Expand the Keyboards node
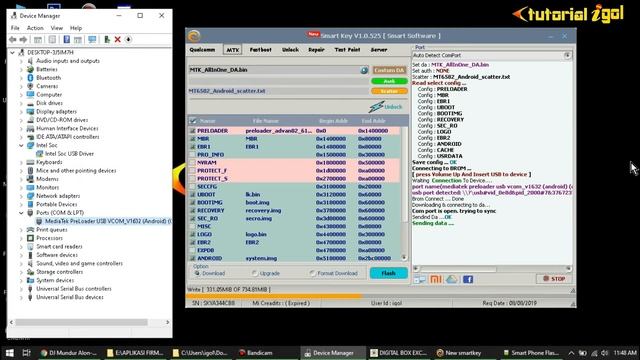This screenshot has width=640, height=360. pos(21,162)
